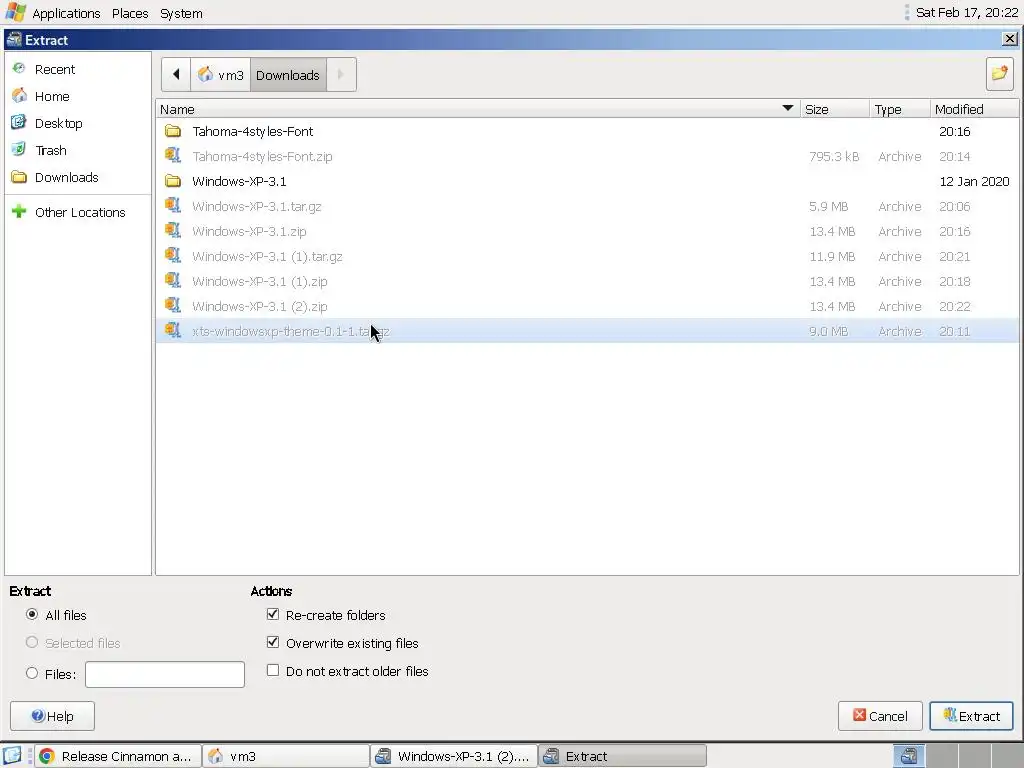
Task: Click the Help button
Action: 52,716
